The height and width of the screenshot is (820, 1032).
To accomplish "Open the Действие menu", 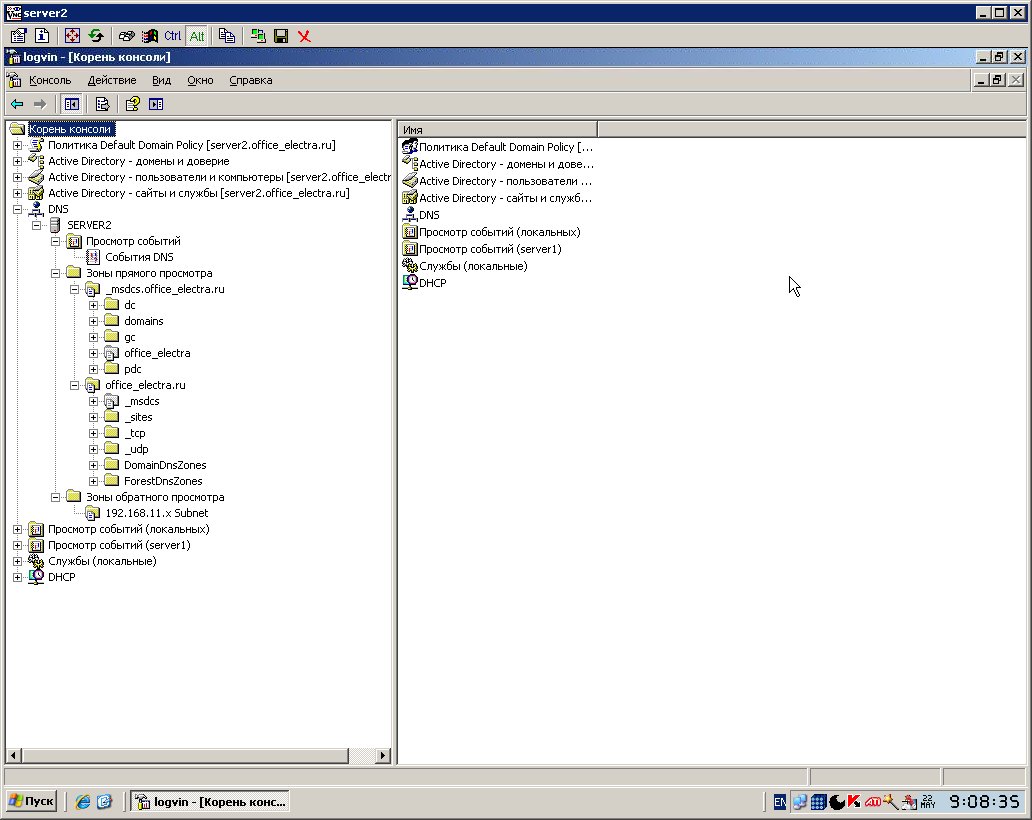I will (112, 80).
